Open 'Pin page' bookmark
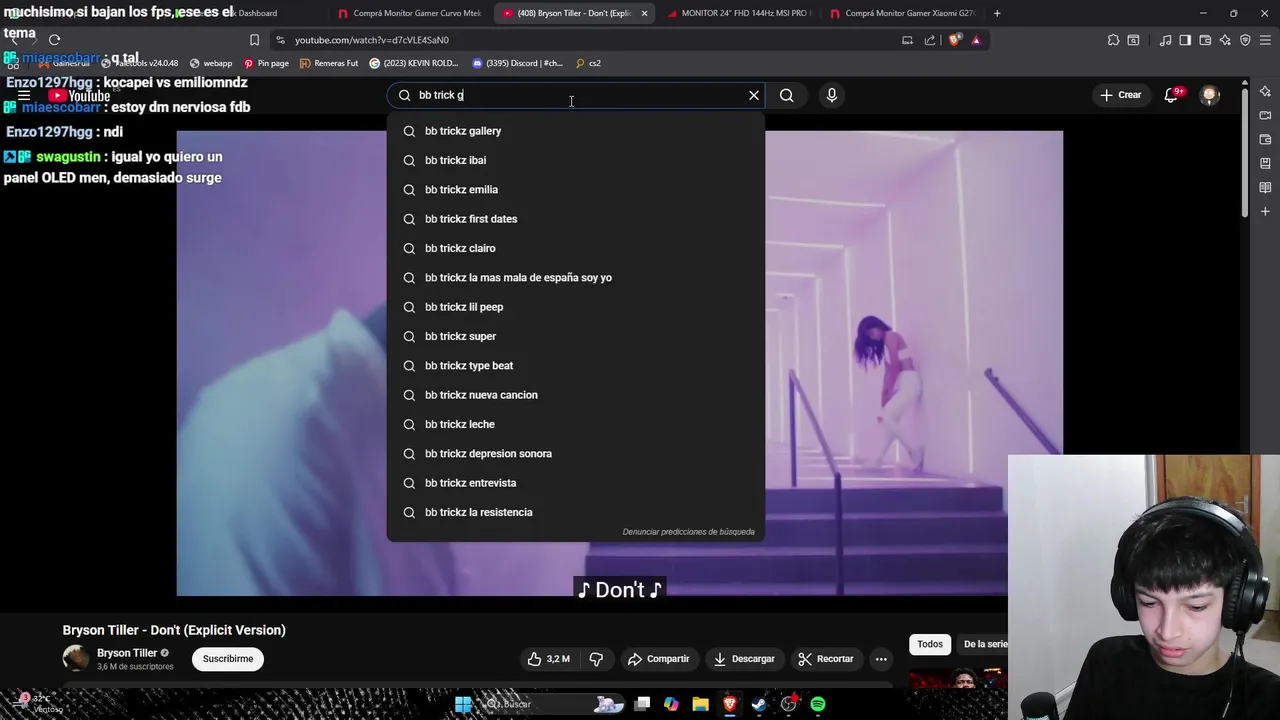This screenshot has height=720, width=1280. [266, 63]
